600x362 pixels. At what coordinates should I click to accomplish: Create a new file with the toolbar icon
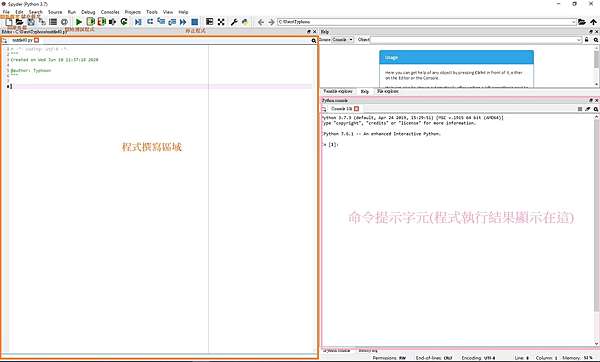(9, 22)
